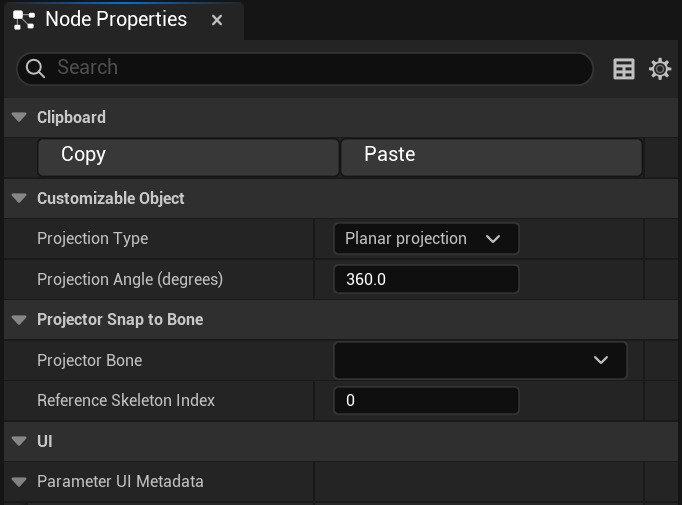Click the Reference Skeleton Index label
The image size is (682, 505).
coord(126,400)
